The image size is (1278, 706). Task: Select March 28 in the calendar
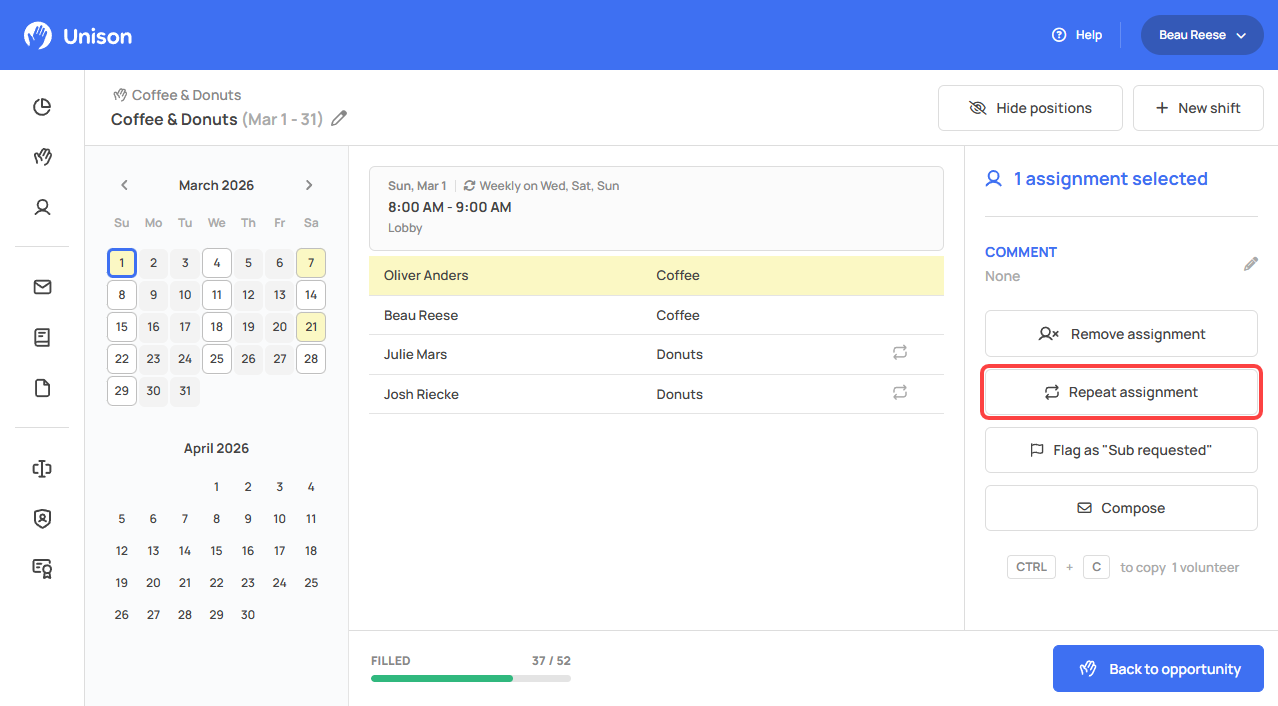point(311,359)
